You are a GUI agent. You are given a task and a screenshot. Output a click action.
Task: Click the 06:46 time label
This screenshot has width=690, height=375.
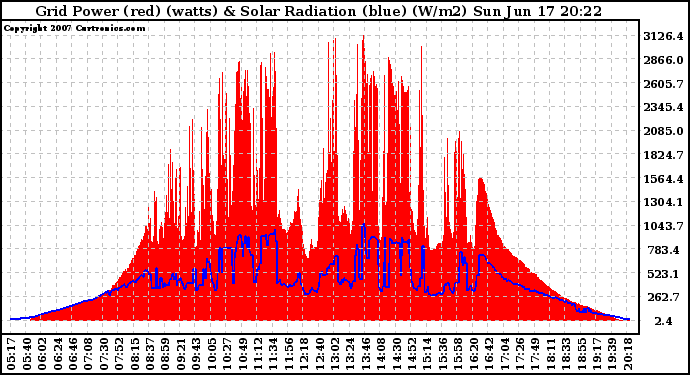pos(72,354)
